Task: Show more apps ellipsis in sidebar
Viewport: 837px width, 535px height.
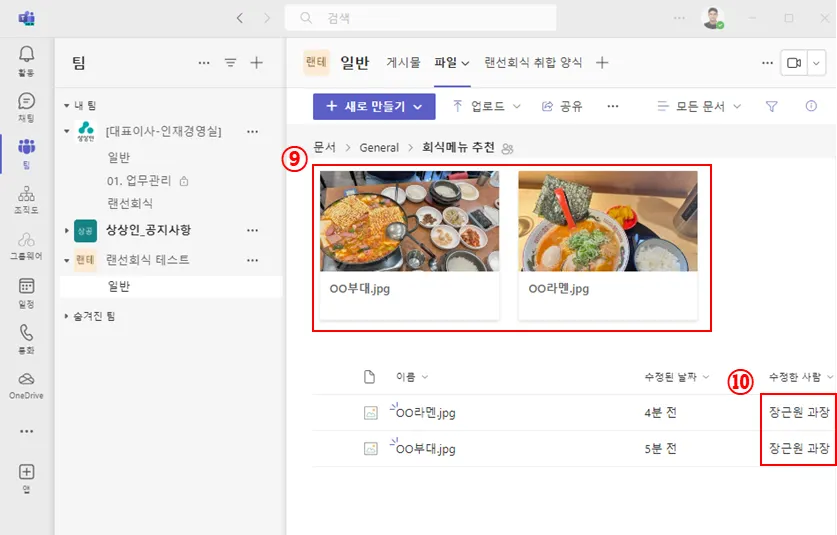Action: [26, 431]
